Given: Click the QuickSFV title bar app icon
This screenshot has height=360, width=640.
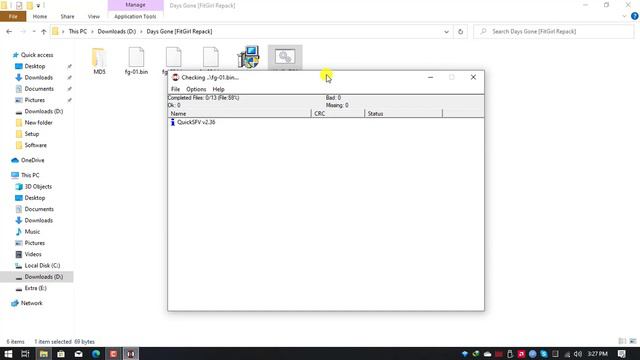Looking at the screenshot, I should pos(176,77).
